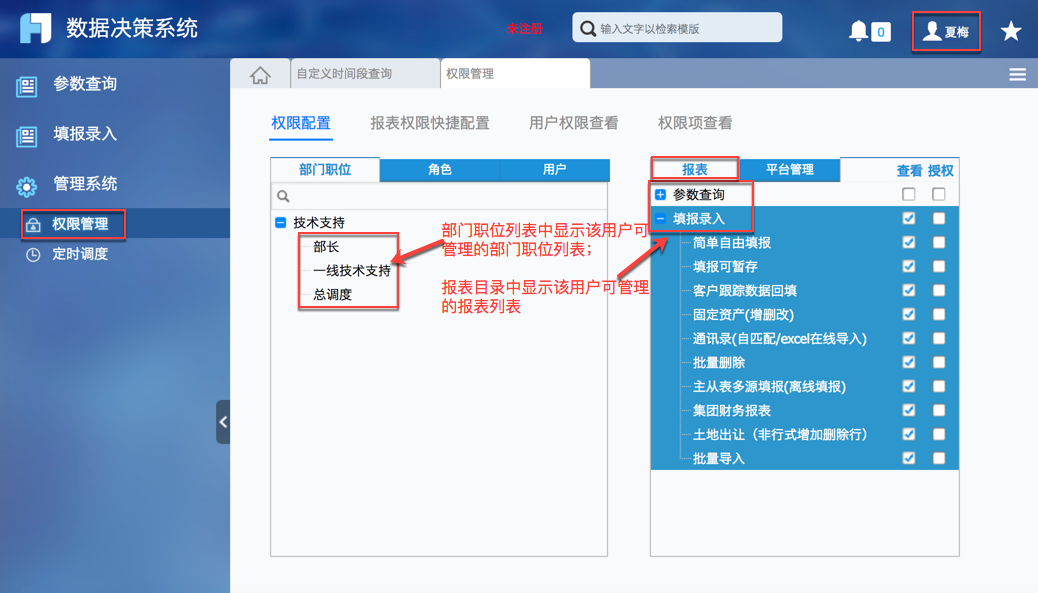This screenshot has width=1038, height=593.
Task: Click the 未注册 status link
Action: (x=524, y=29)
